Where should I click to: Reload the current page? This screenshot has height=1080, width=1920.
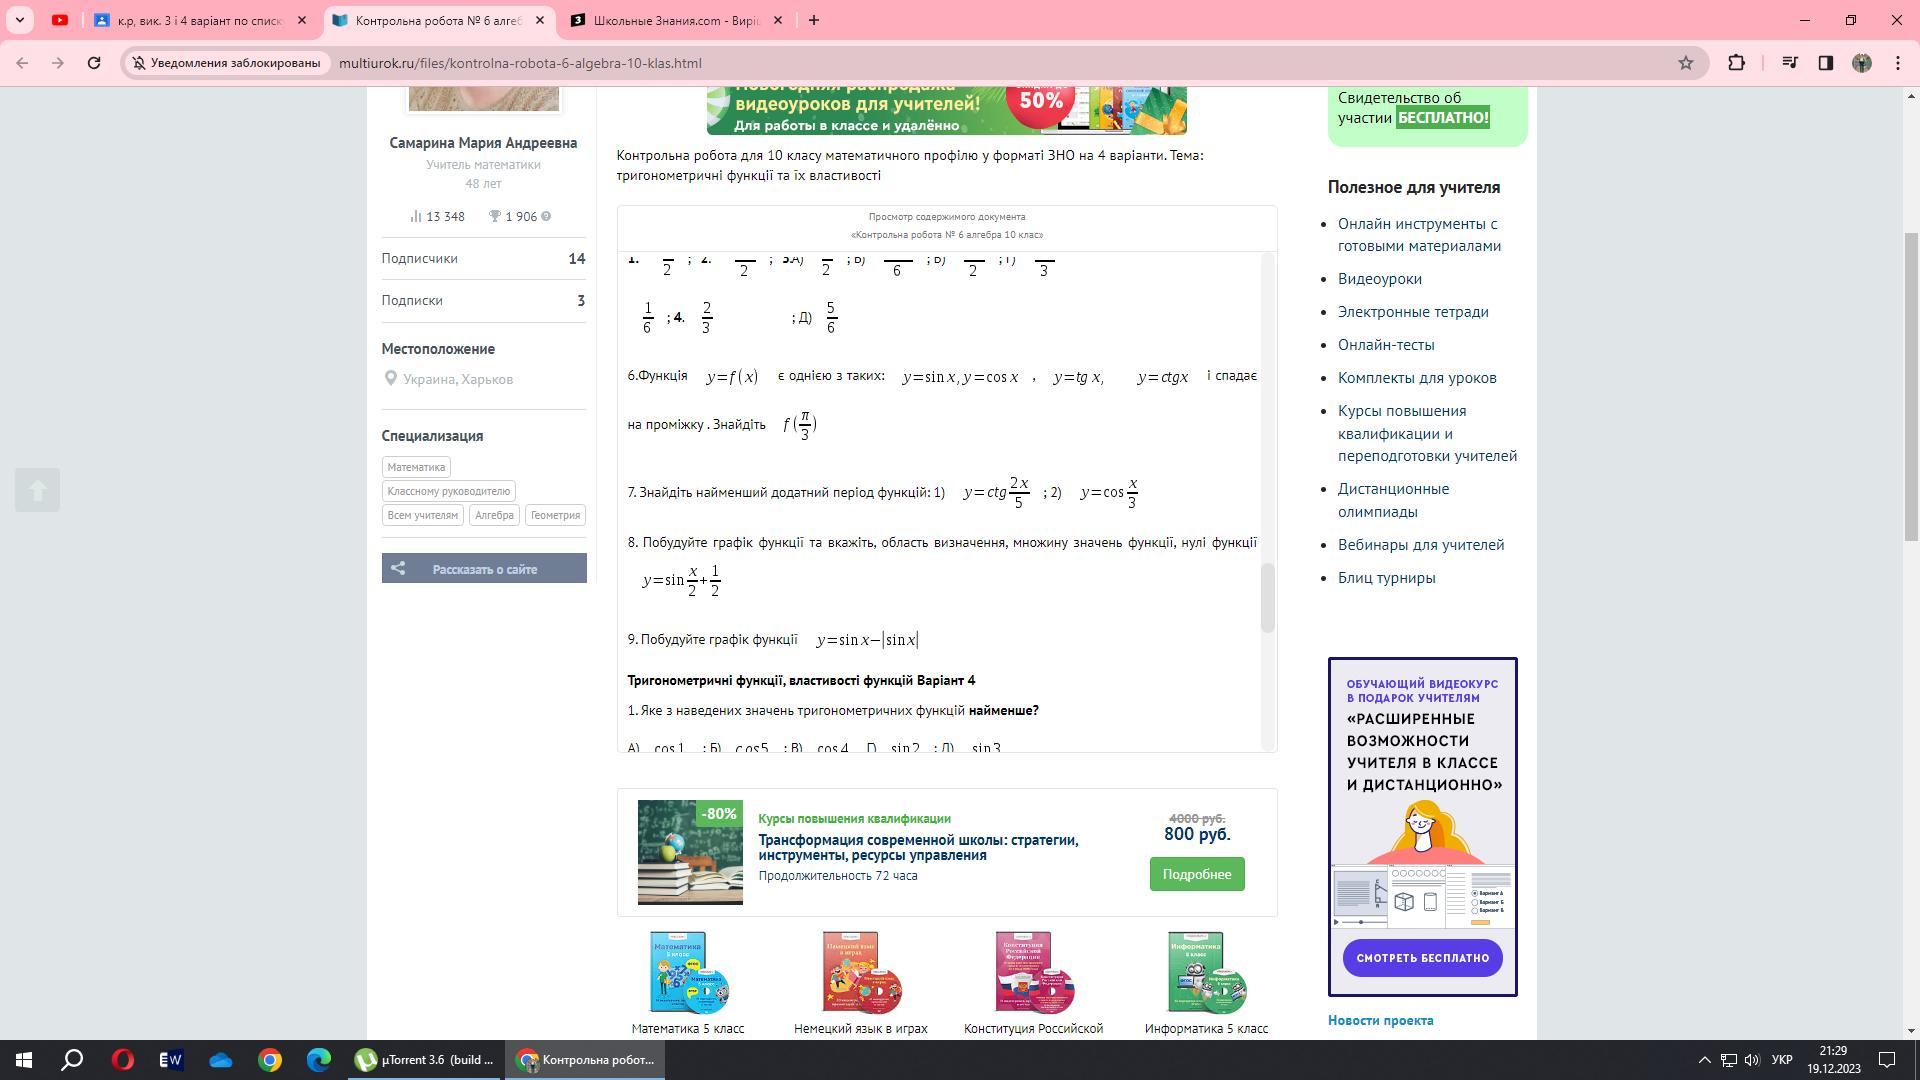click(94, 63)
